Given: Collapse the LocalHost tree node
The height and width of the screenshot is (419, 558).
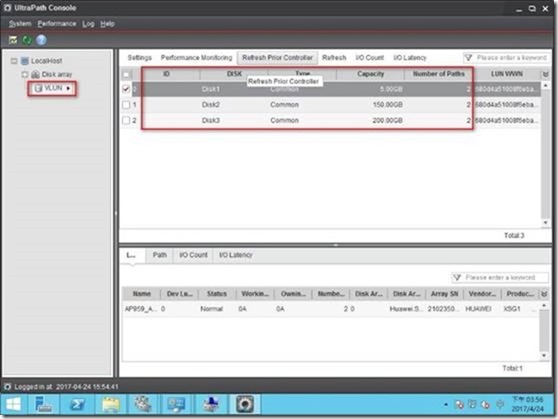Looking at the screenshot, I should pos(14,61).
